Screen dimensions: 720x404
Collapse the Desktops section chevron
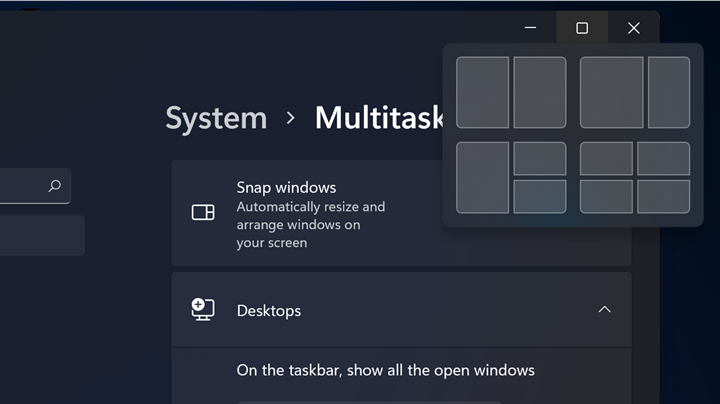(604, 309)
